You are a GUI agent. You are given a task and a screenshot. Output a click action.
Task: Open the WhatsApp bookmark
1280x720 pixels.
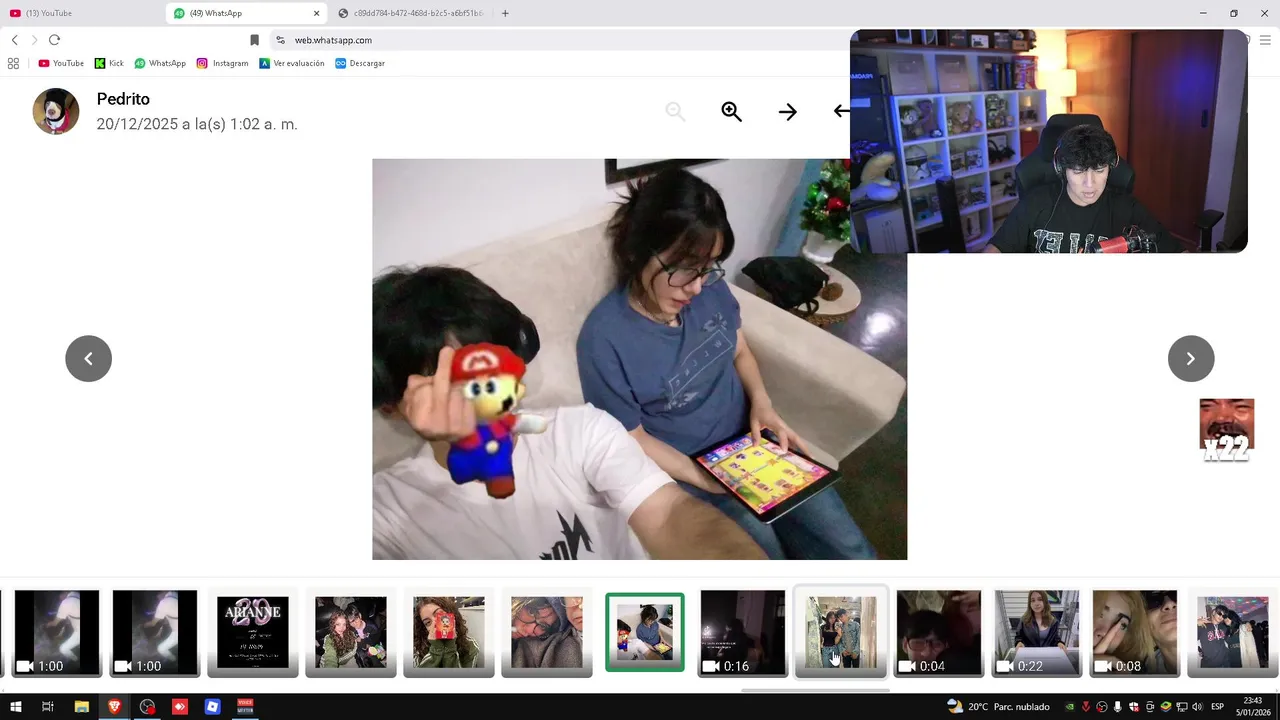click(x=160, y=63)
